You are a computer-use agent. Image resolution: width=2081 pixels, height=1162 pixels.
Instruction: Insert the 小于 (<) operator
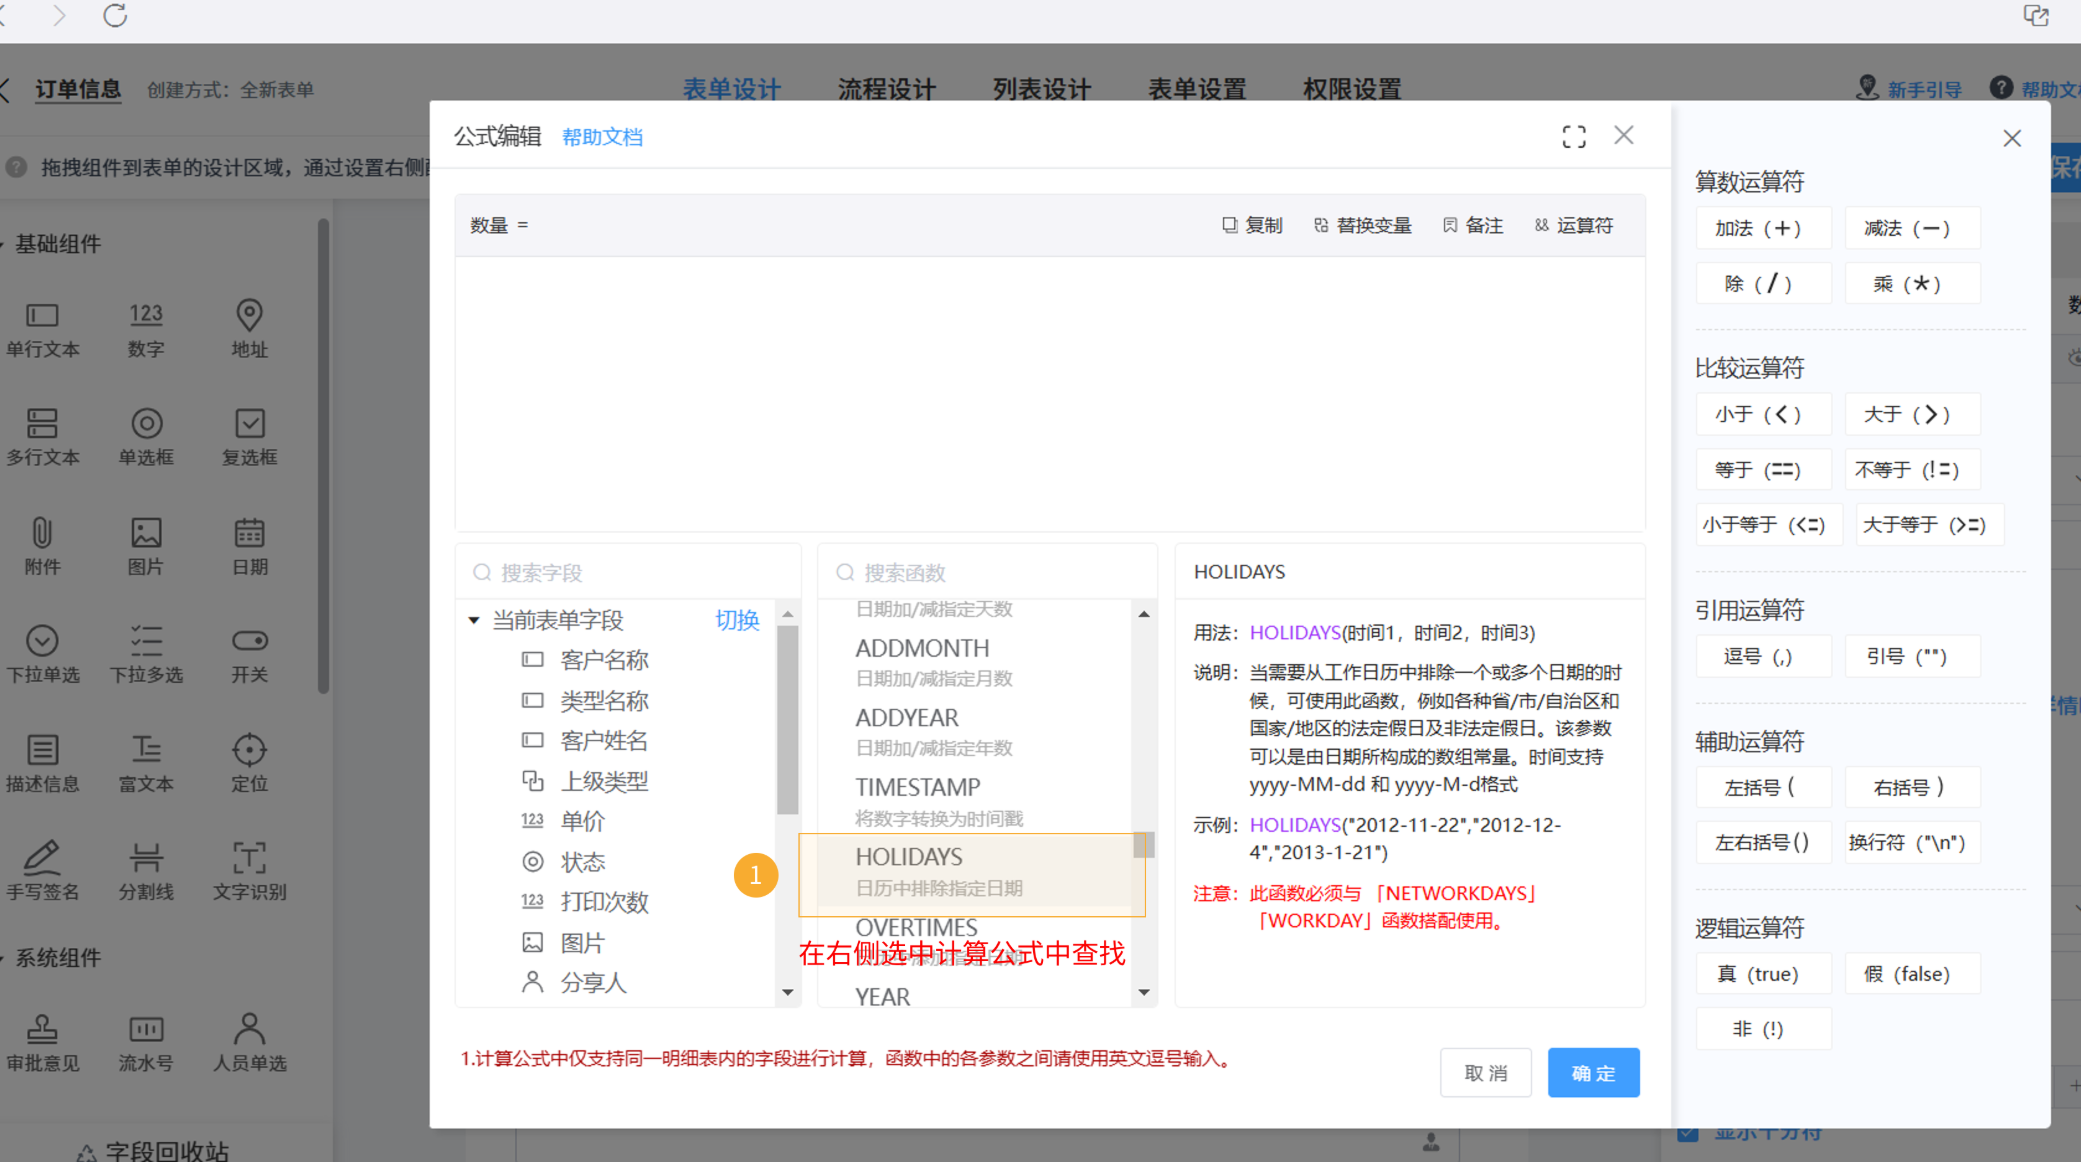click(x=1763, y=414)
